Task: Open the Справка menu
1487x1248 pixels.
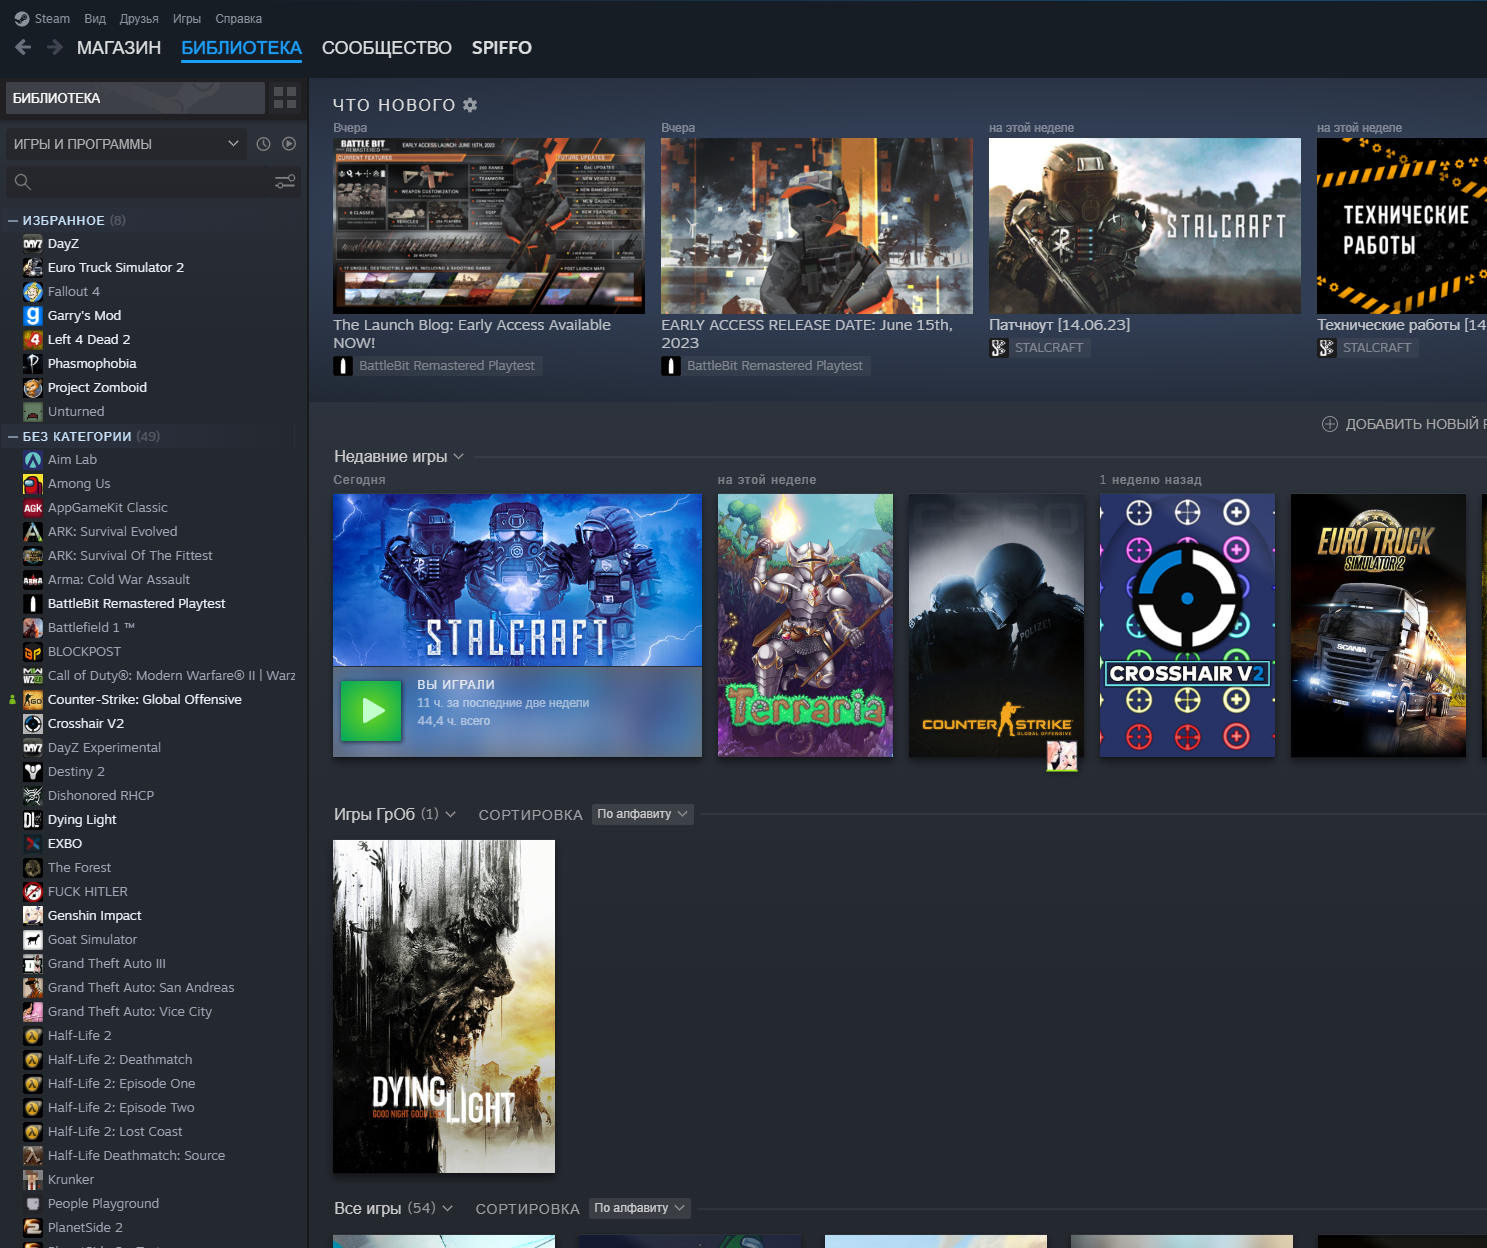Action: coord(239,19)
